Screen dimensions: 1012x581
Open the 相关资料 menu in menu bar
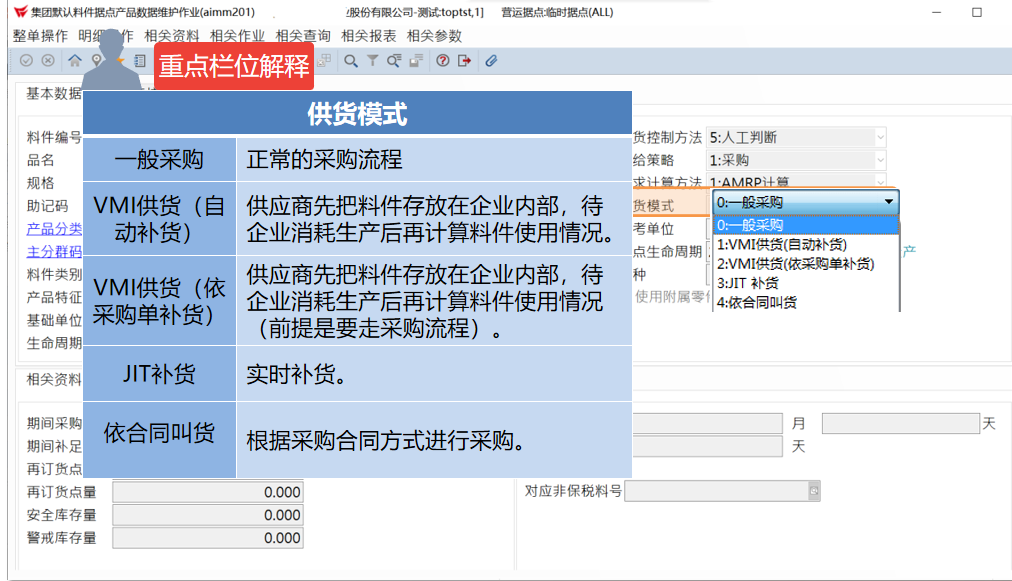(x=172, y=36)
